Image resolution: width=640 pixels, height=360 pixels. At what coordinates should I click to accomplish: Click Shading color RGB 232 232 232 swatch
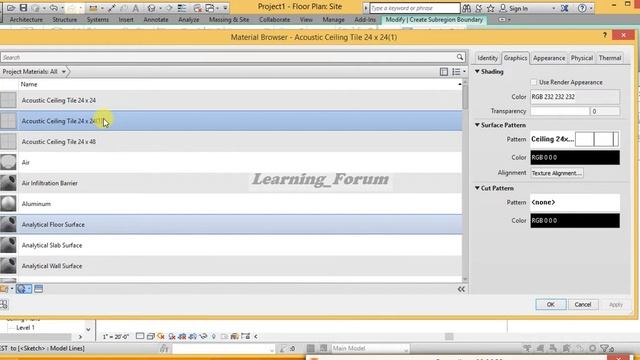point(575,97)
